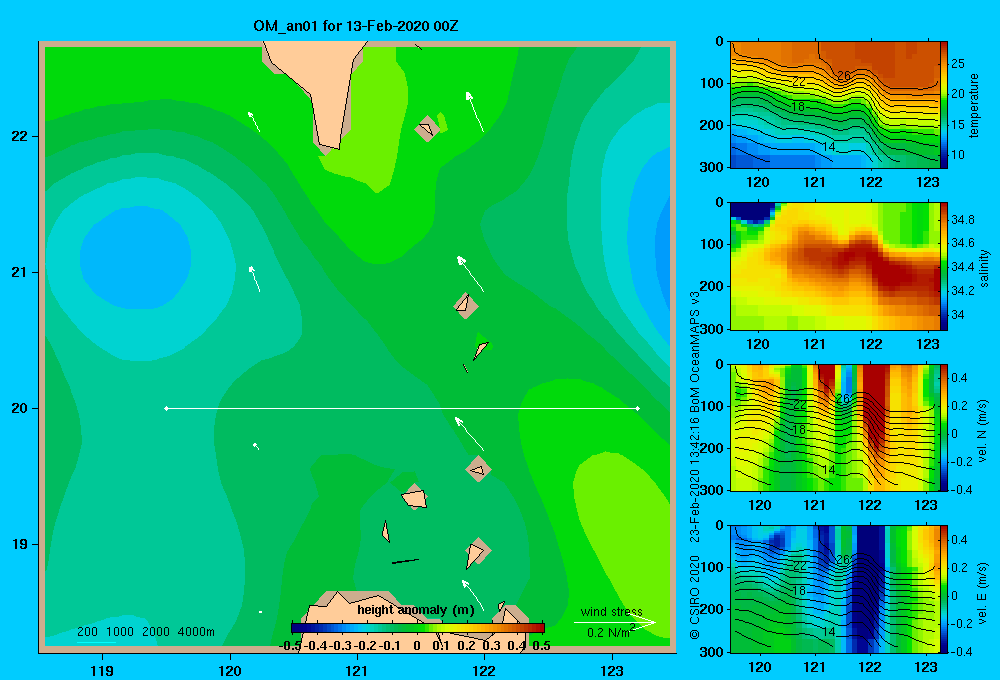Open the vel. N depth section panel
Image resolution: width=1000 pixels, height=680 pixels.
(x=835, y=427)
